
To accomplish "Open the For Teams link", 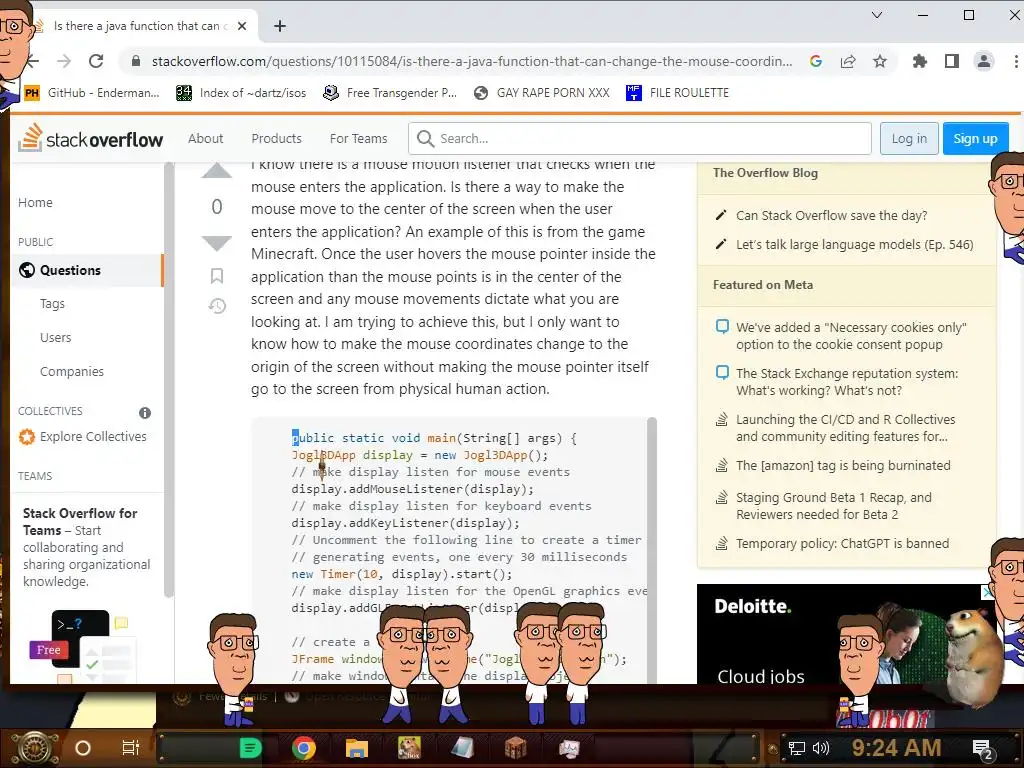I will point(359,138).
